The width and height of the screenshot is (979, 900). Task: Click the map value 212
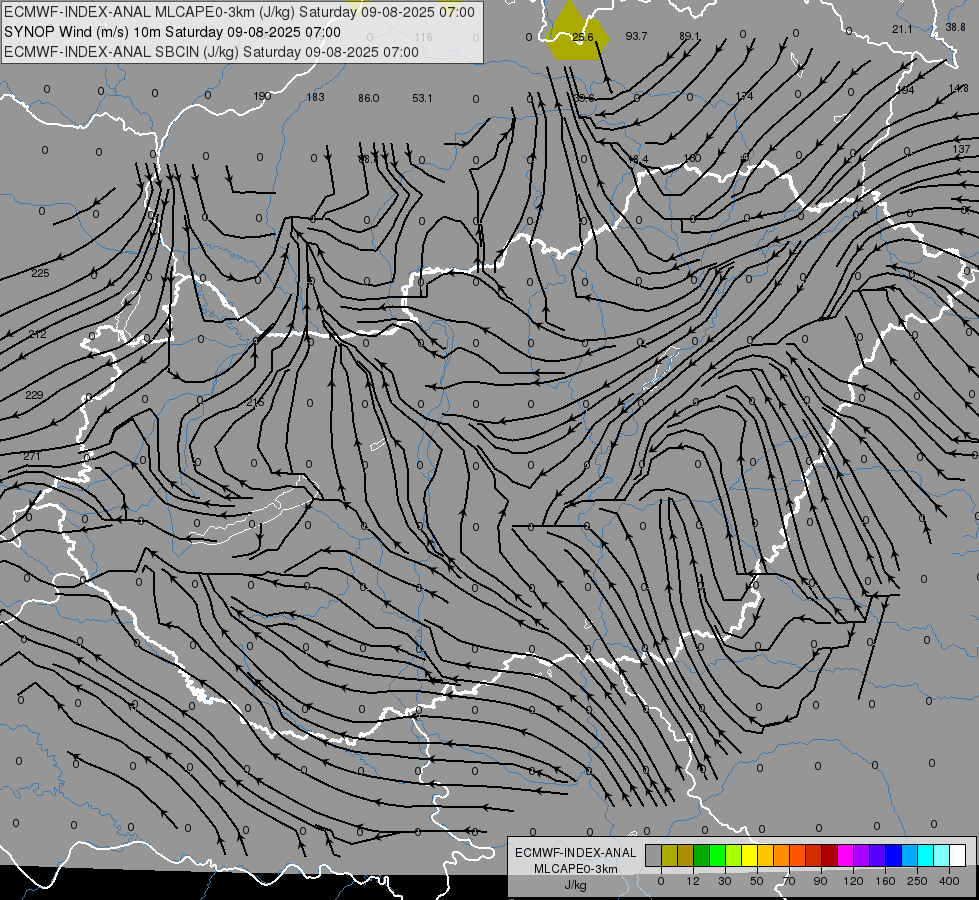[37, 334]
